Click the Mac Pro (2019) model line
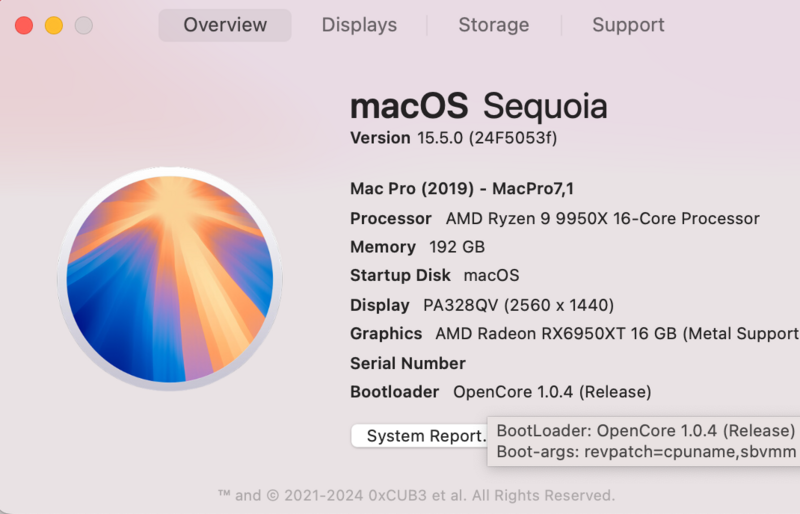This screenshot has width=800, height=514. click(x=463, y=189)
